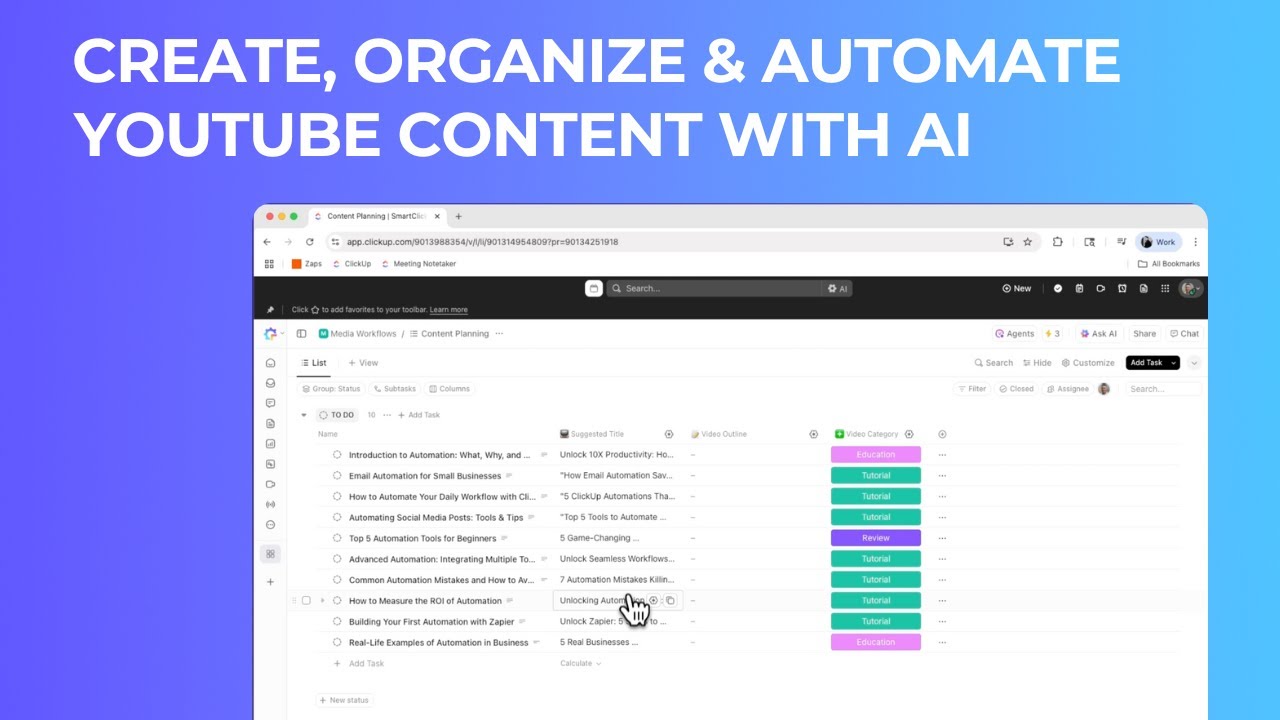Open the Add Task dropdown arrow
The image size is (1280, 720).
1173,363
